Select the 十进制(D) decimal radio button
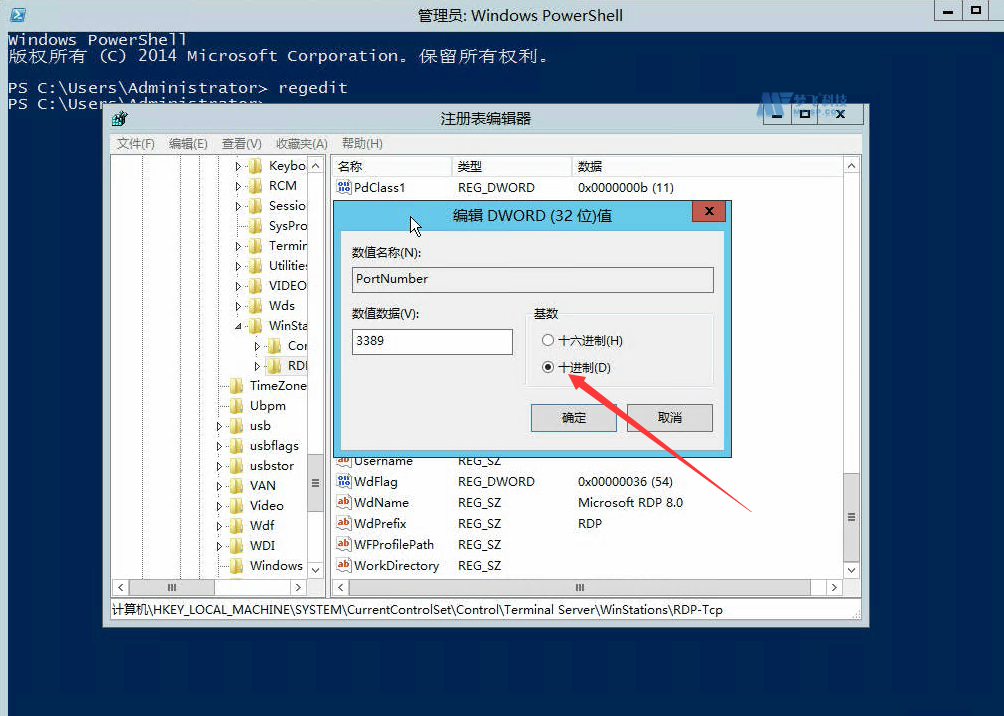Image resolution: width=1004 pixels, height=716 pixels. pos(547,367)
